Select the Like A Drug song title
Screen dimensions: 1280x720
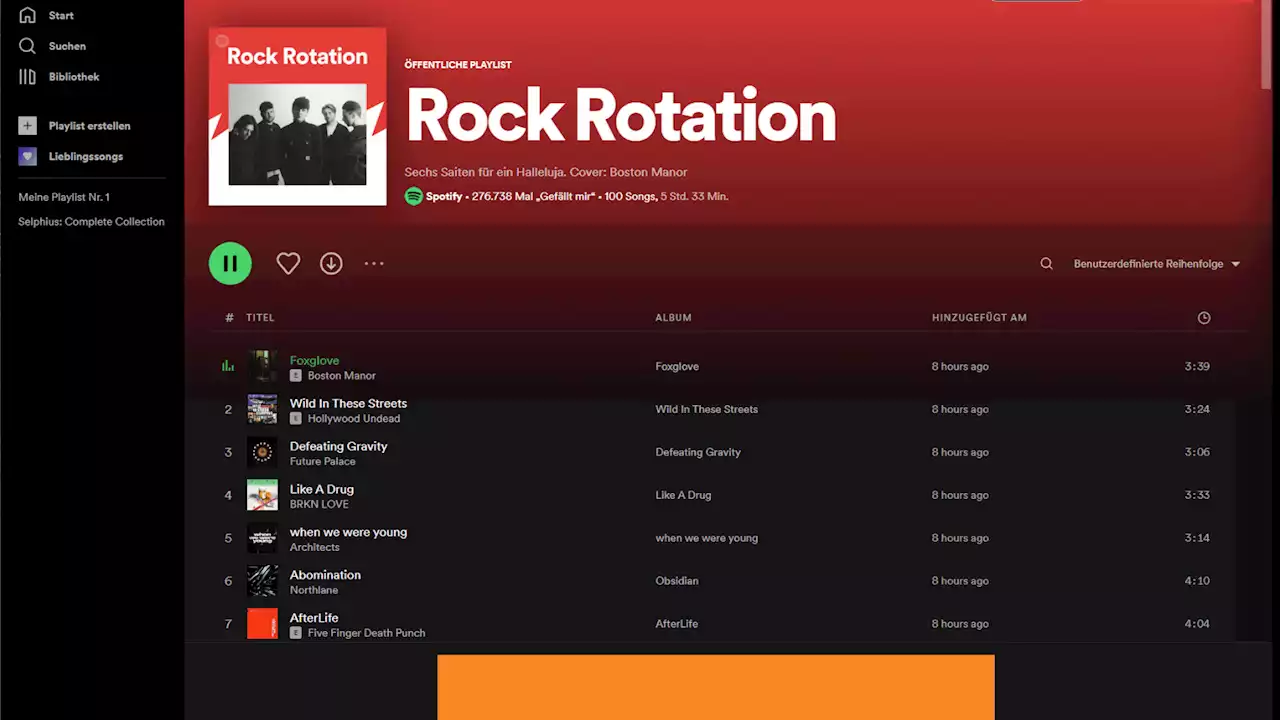tap(322, 490)
